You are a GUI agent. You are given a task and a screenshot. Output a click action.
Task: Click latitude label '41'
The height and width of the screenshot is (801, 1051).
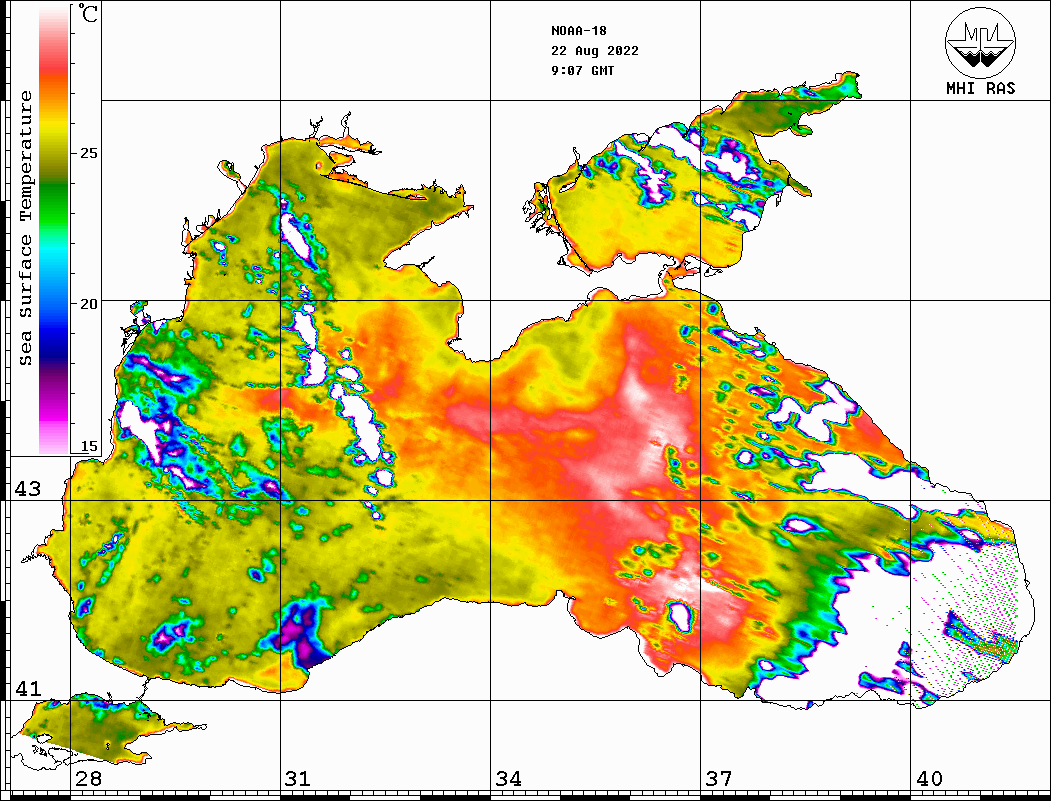[x=28, y=688]
